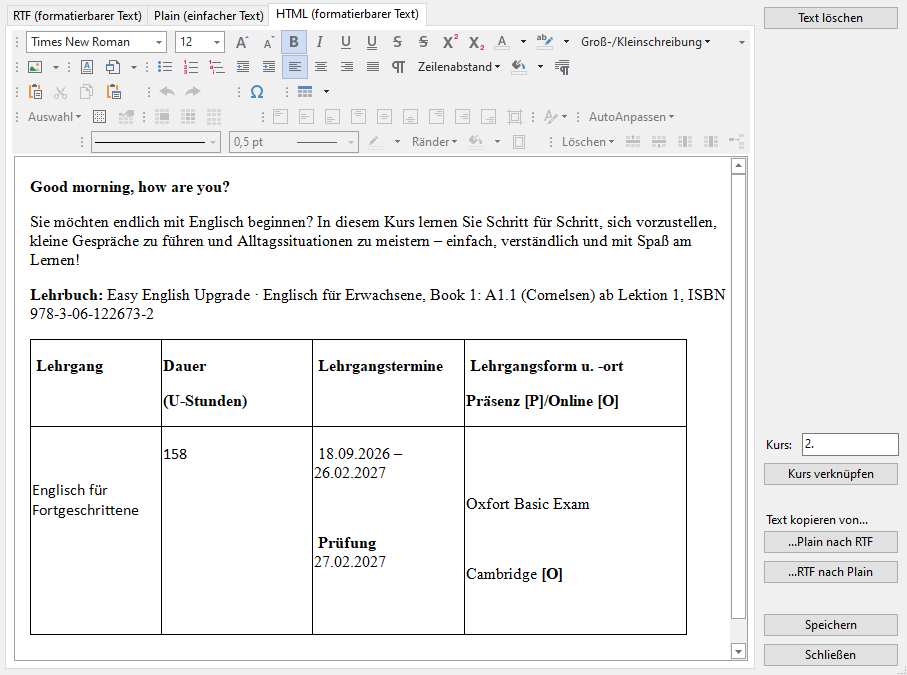Screen dimensions: 907x675
Task: Switch to RTF (formatierbarer Text) tab
Action: [78, 16]
